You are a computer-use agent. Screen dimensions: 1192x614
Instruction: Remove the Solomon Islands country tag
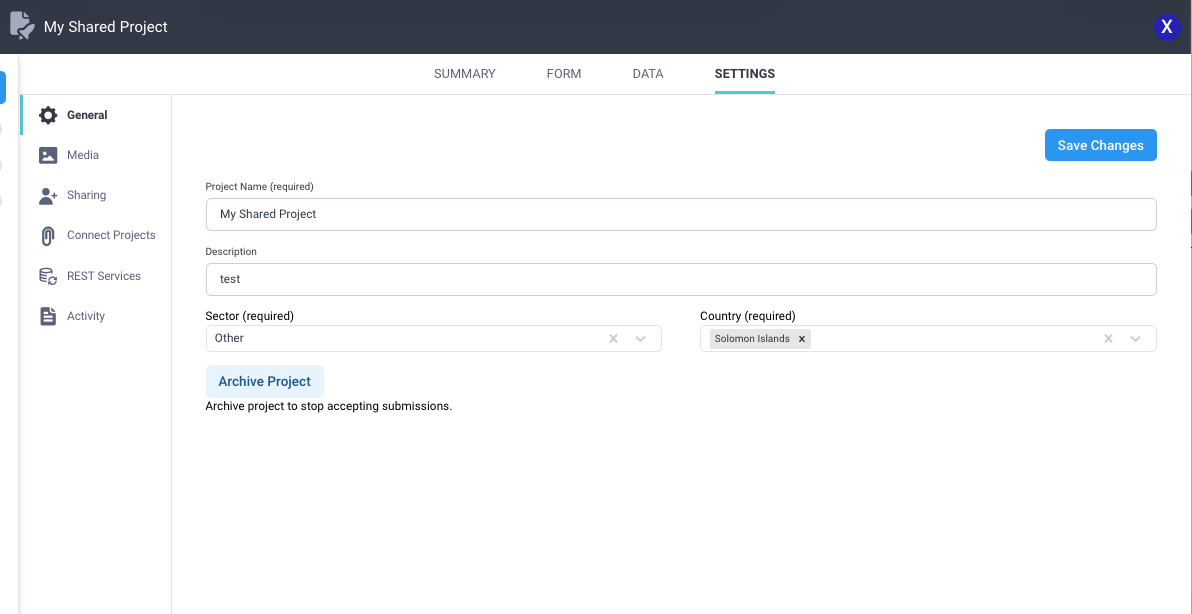coord(802,339)
